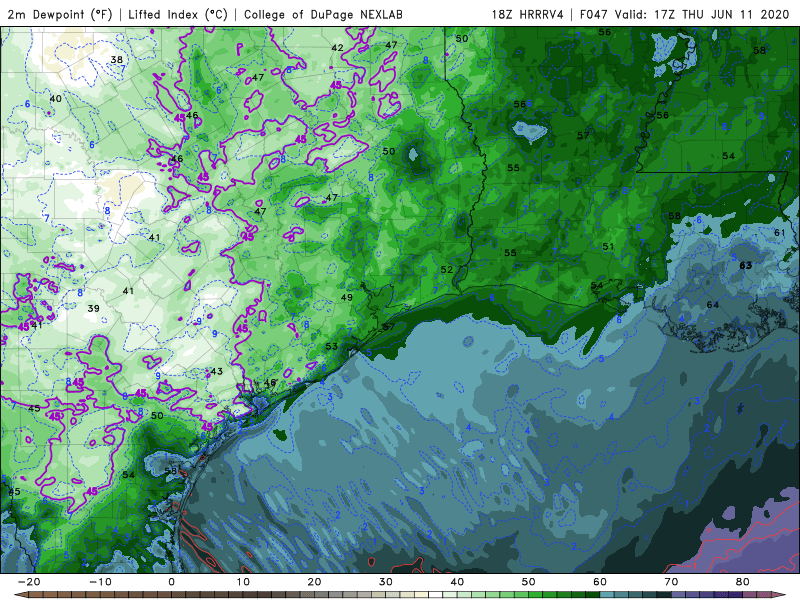
Task: Click the "17Z THU JUN 11 2020" valid time
Action: 721,14
